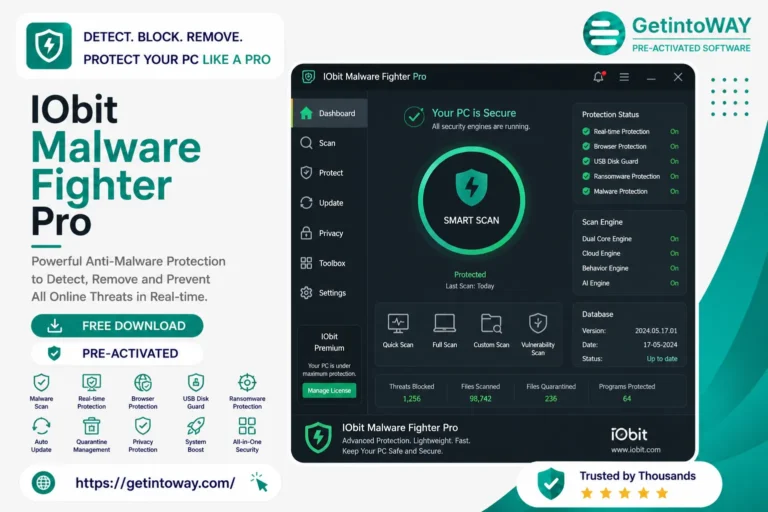Toggle USB Disk Guard On status
Screen dimensions: 768x512
coord(674,161)
